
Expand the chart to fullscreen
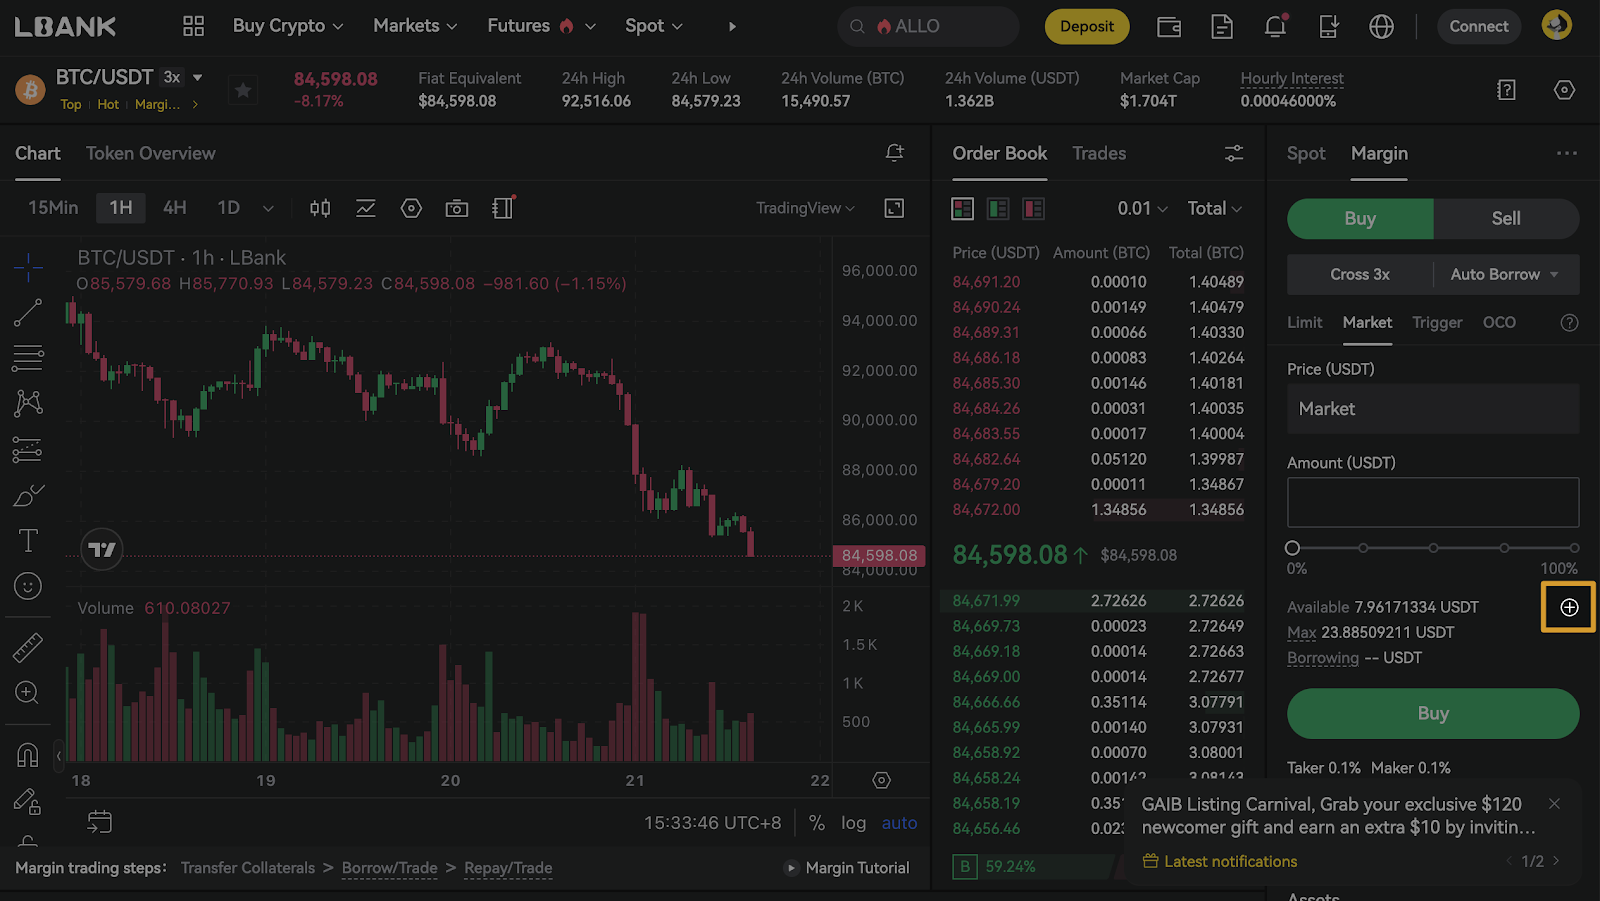click(x=894, y=208)
